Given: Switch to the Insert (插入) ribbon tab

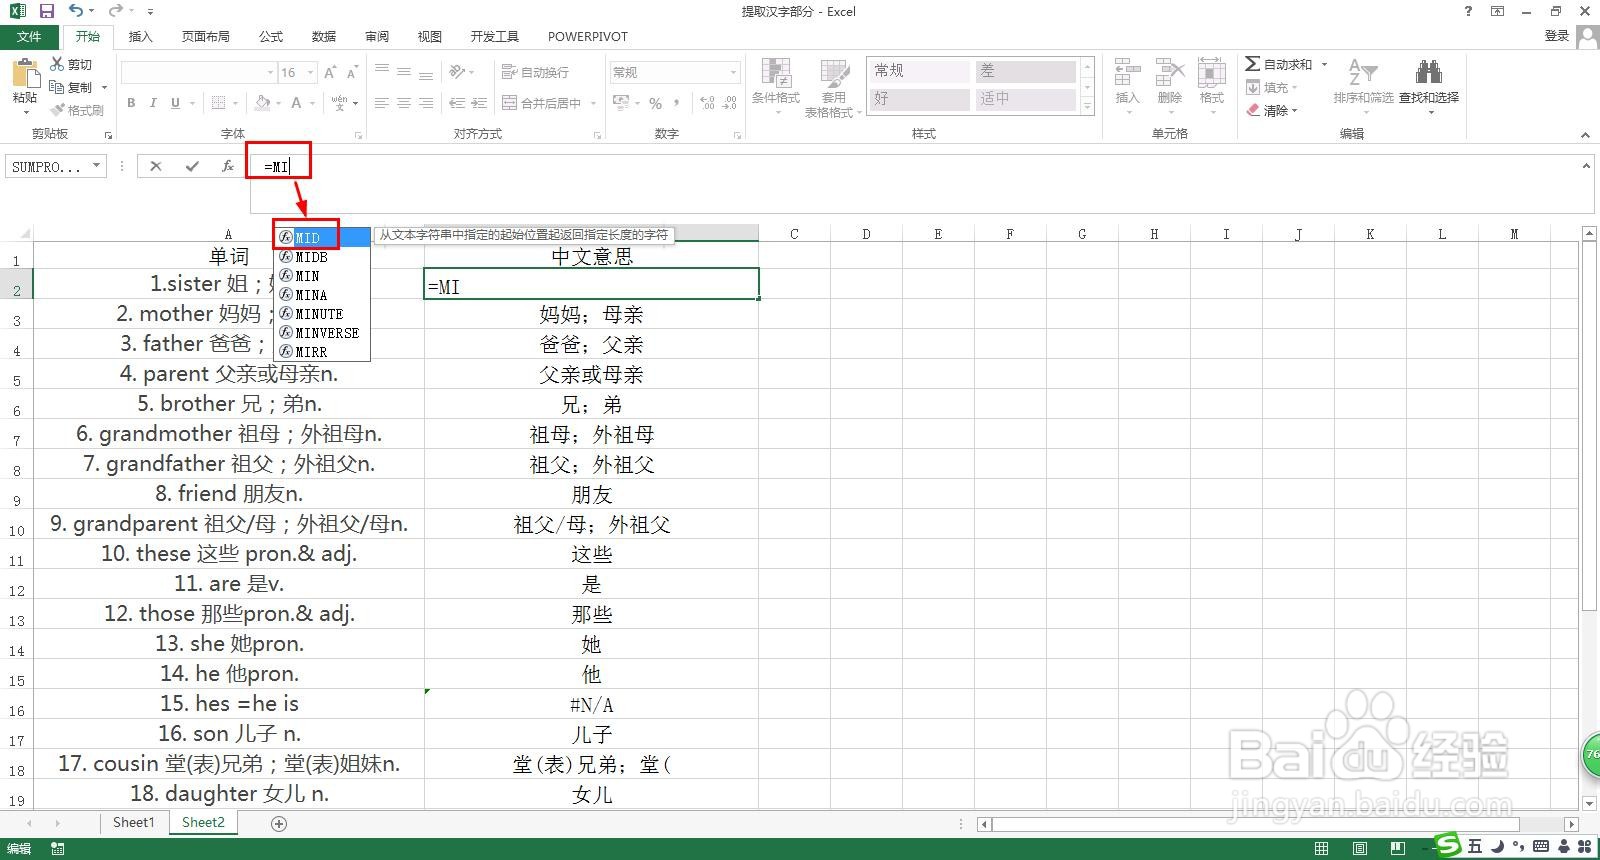Looking at the screenshot, I should tap(141, 36).
